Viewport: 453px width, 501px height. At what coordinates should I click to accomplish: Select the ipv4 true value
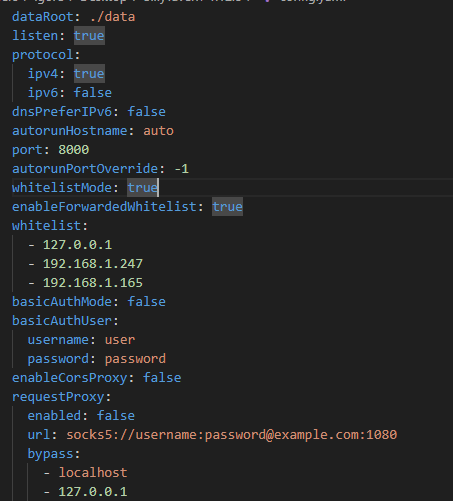(x=89, y=74)
